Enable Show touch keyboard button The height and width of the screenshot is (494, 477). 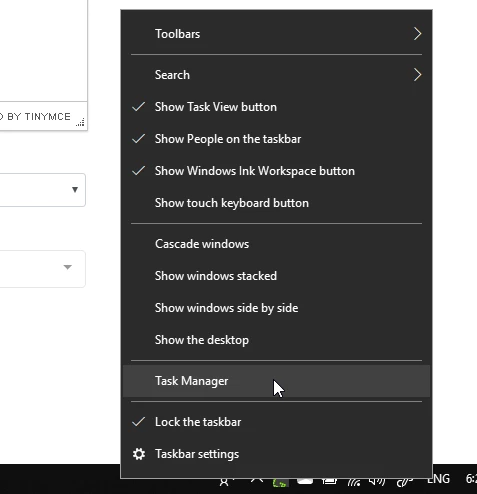pos(276,203)
